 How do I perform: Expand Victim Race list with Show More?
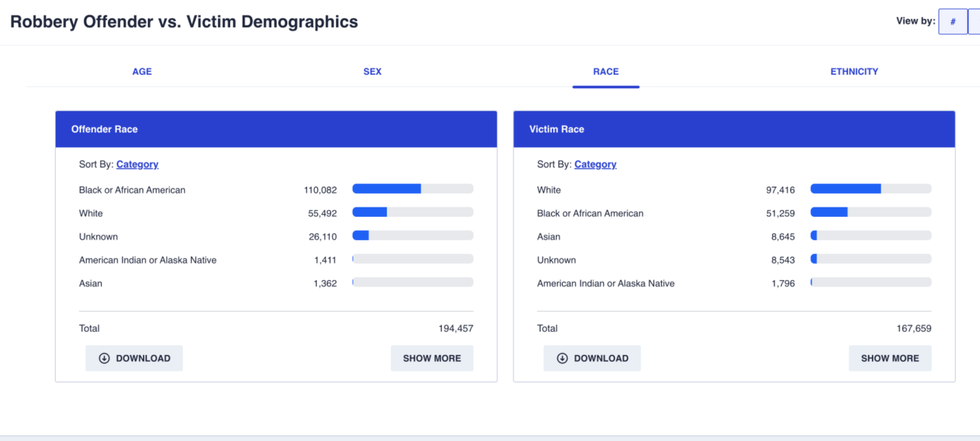click(890, 358)
